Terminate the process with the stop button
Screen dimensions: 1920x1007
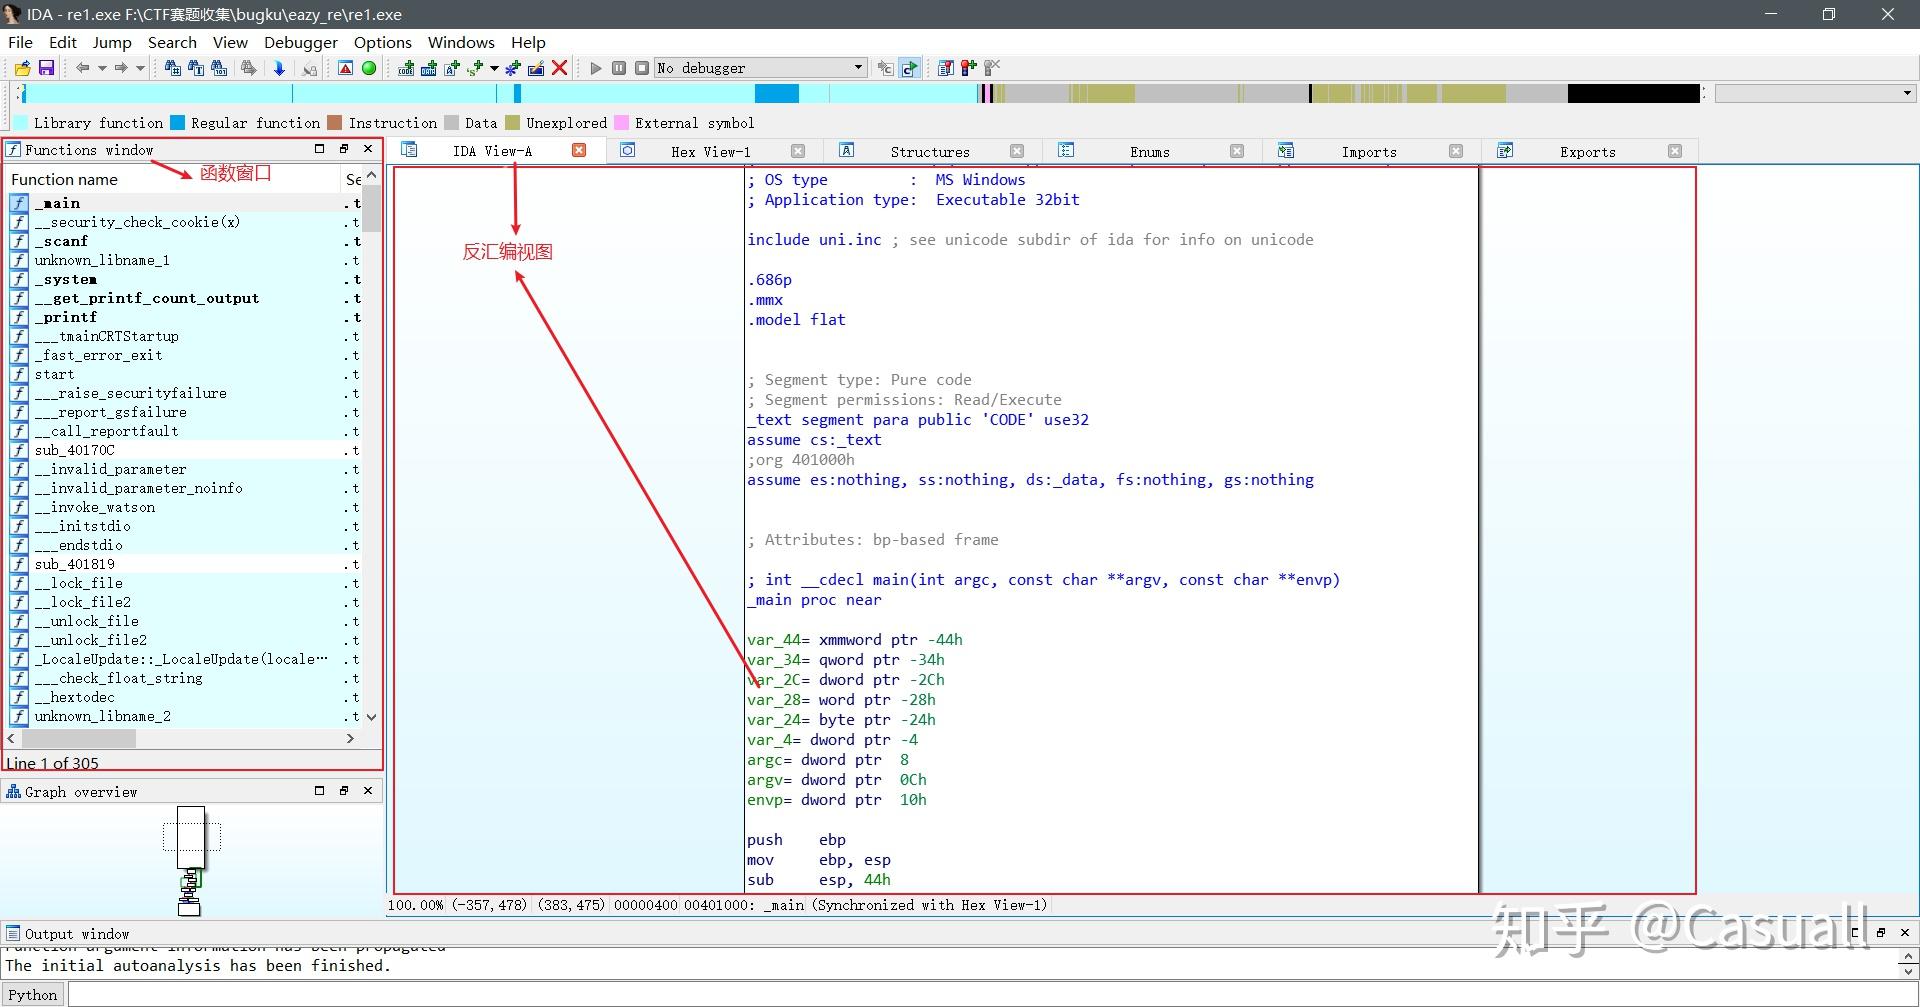[x=642, y=68]
